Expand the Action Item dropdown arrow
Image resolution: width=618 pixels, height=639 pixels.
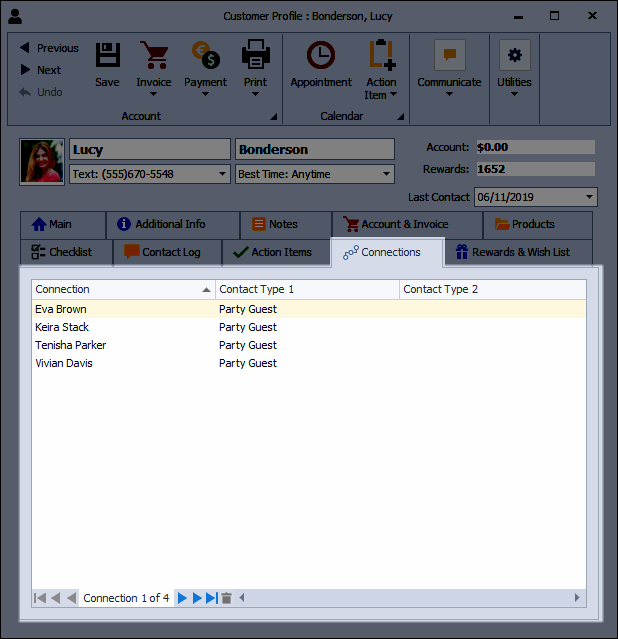[x=393, y=94]
